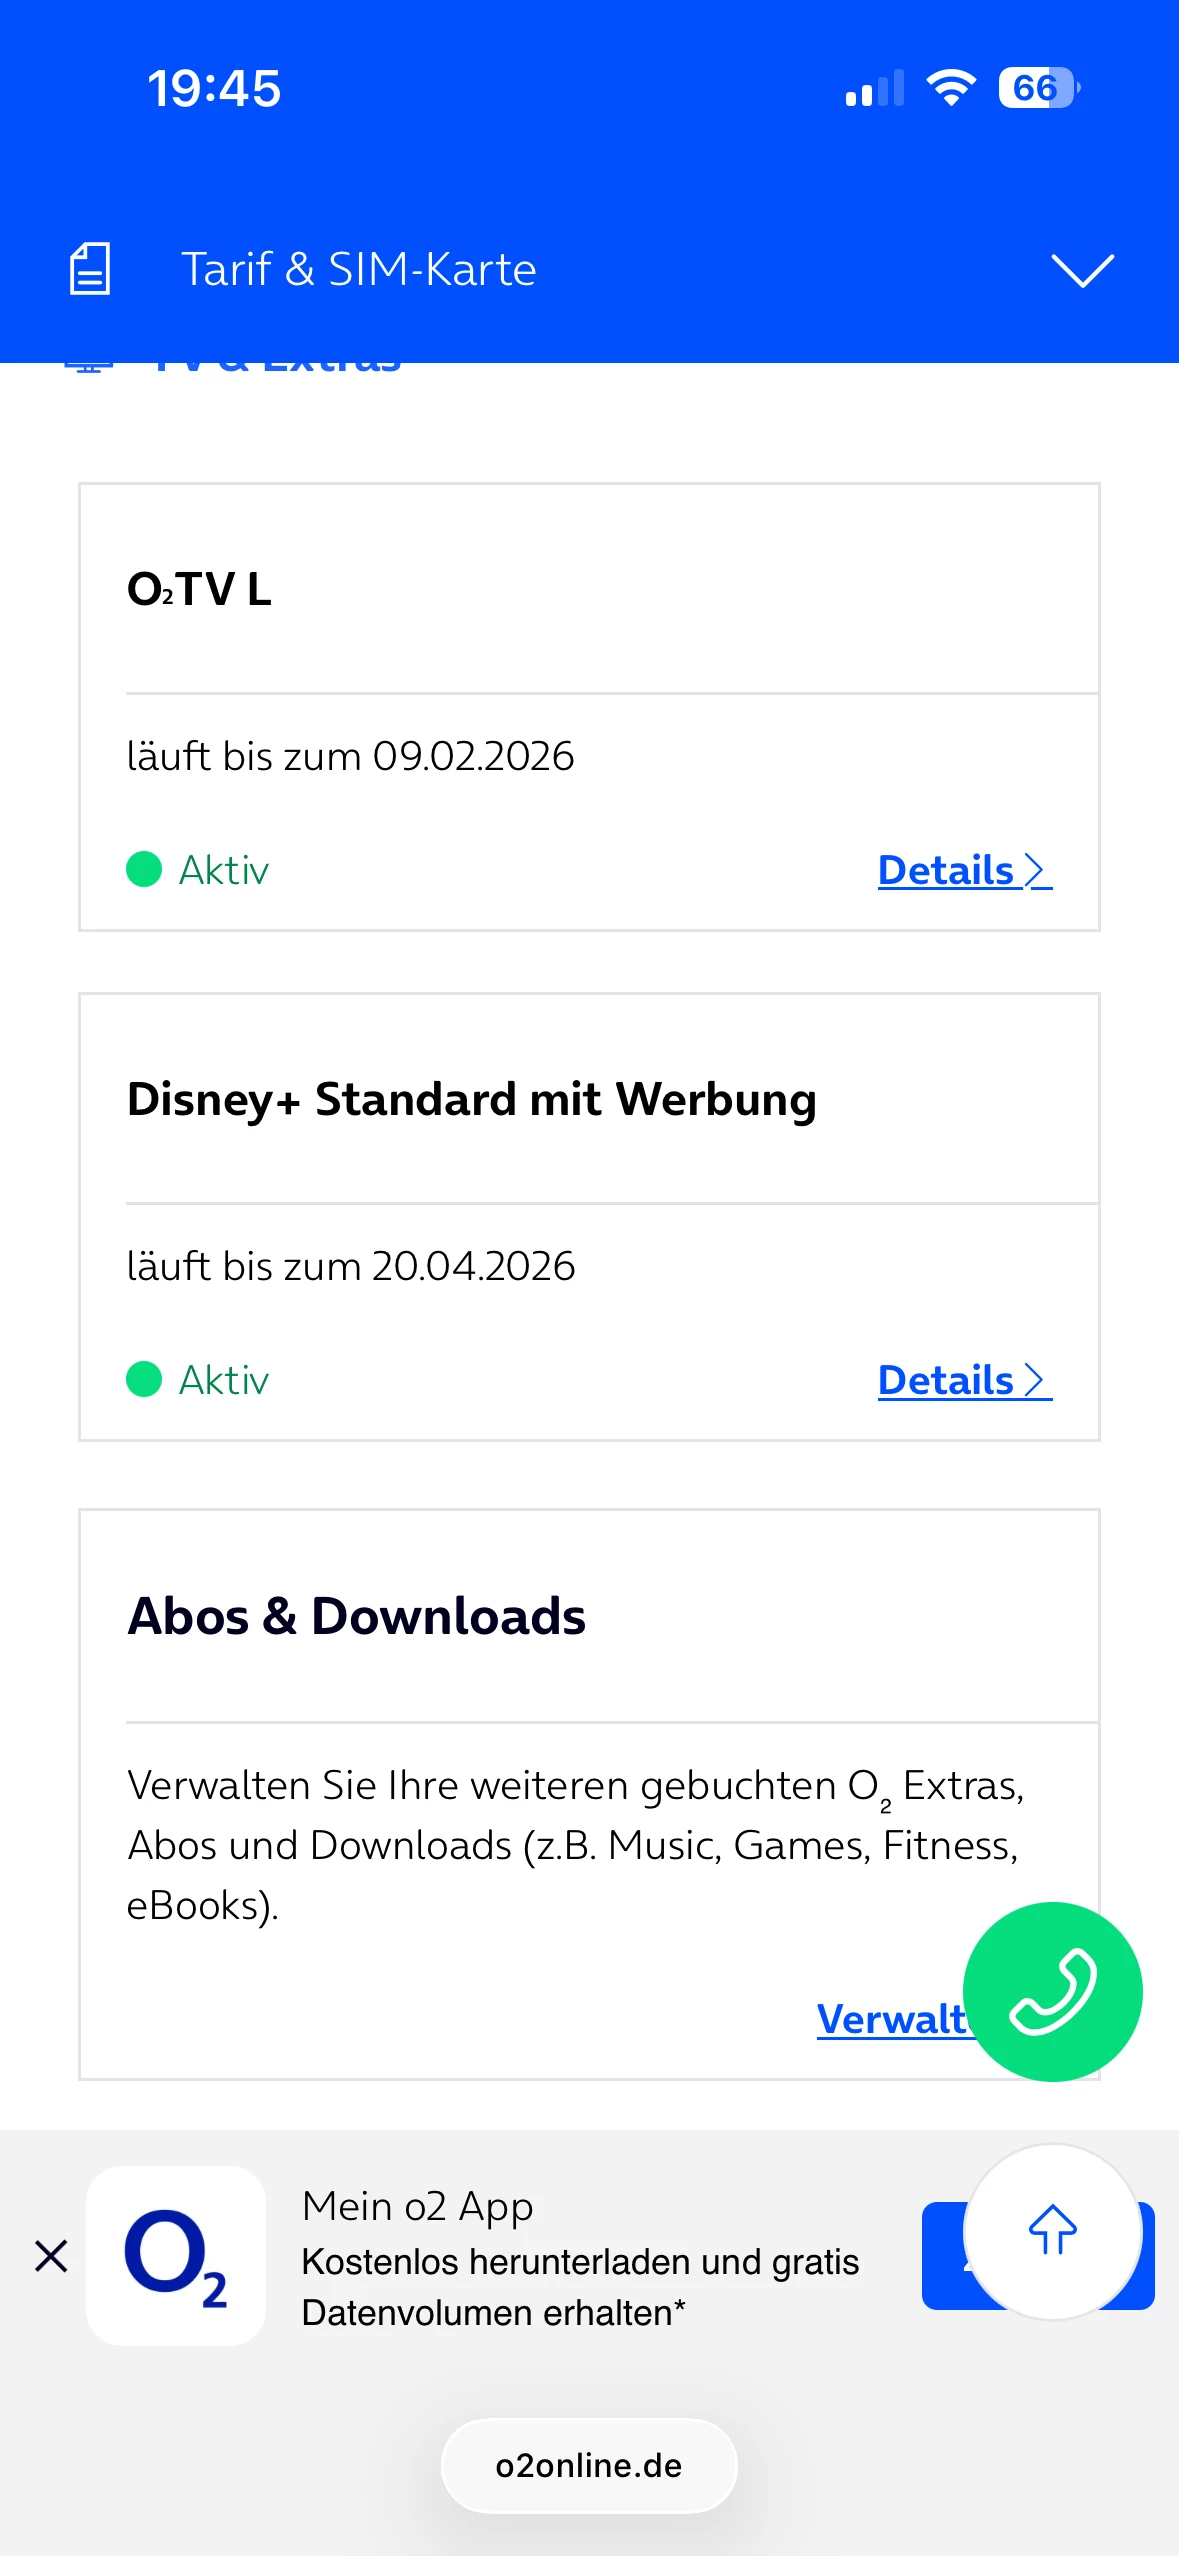Click the green Aktiv dot for Disney+
This screenshot has height=2556, width=1179.
[x=144, y=1379]
